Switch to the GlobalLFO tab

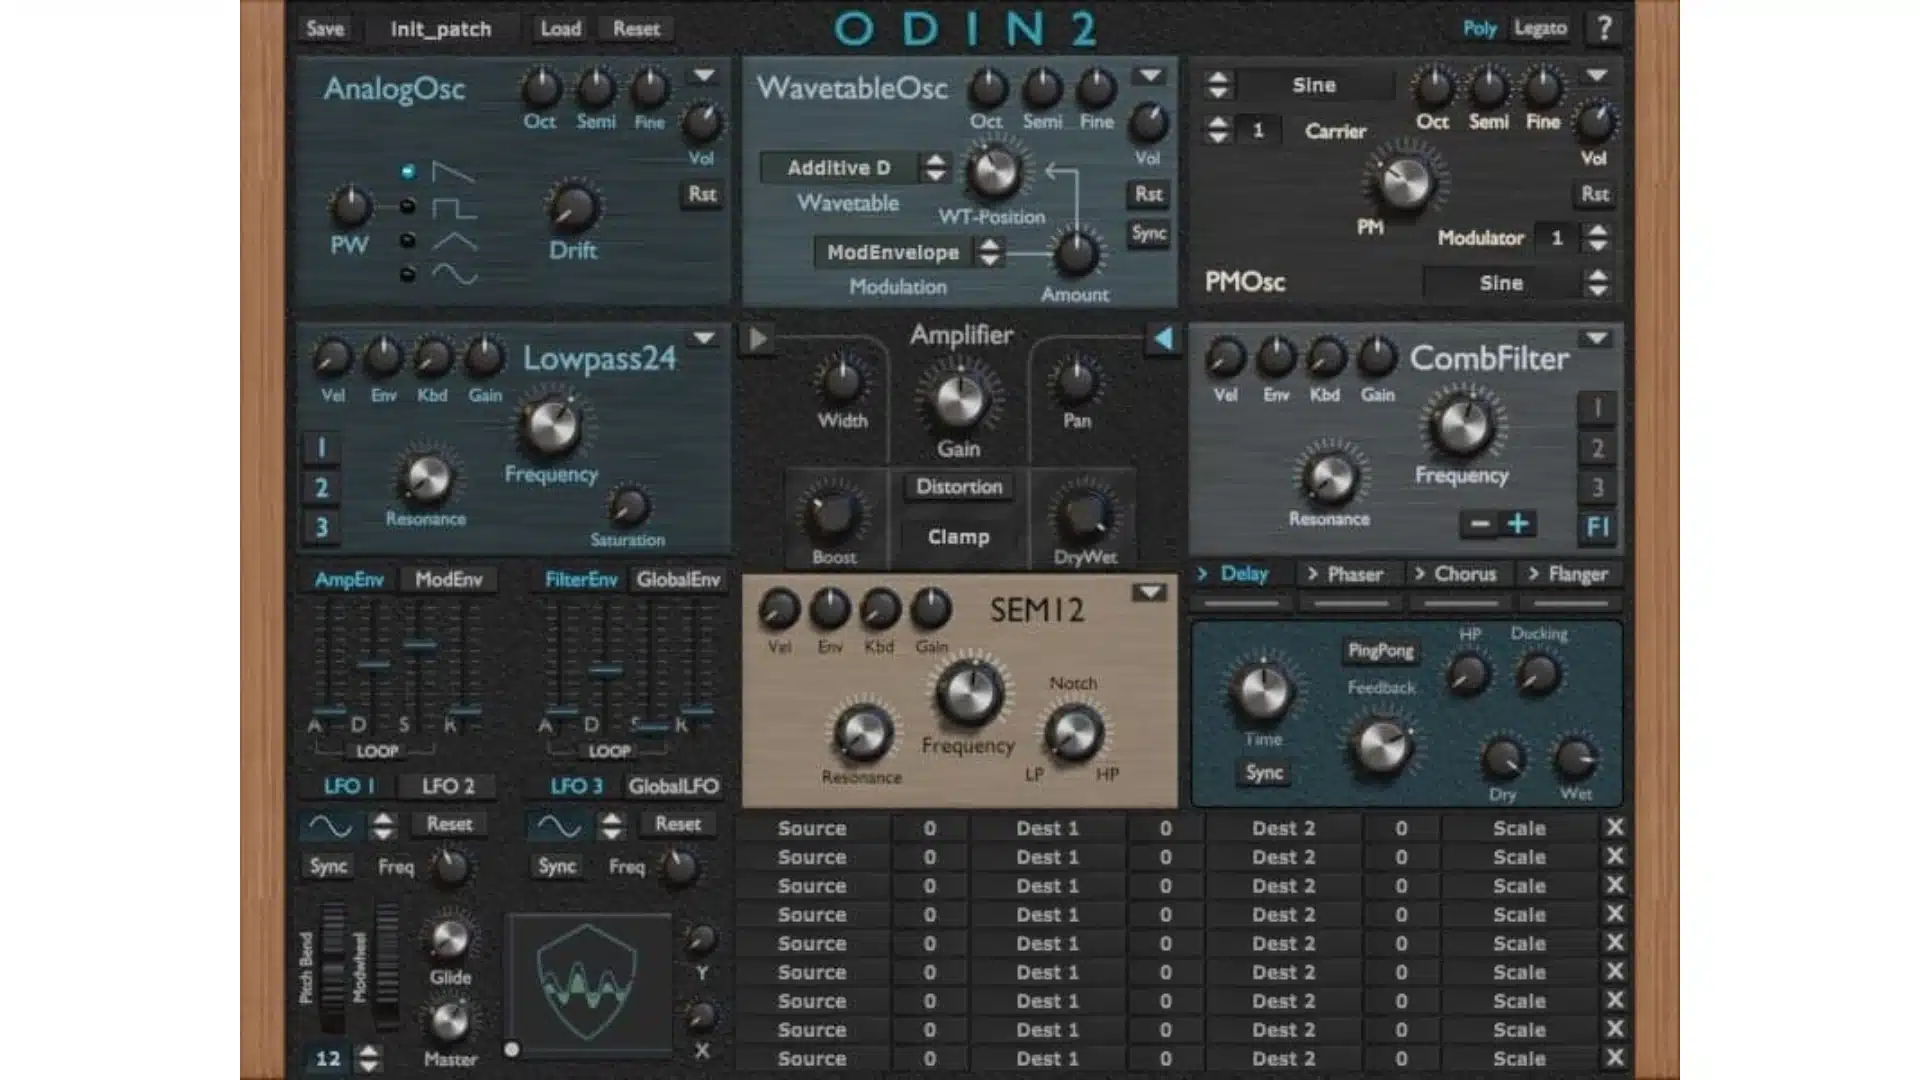[674, 786]
